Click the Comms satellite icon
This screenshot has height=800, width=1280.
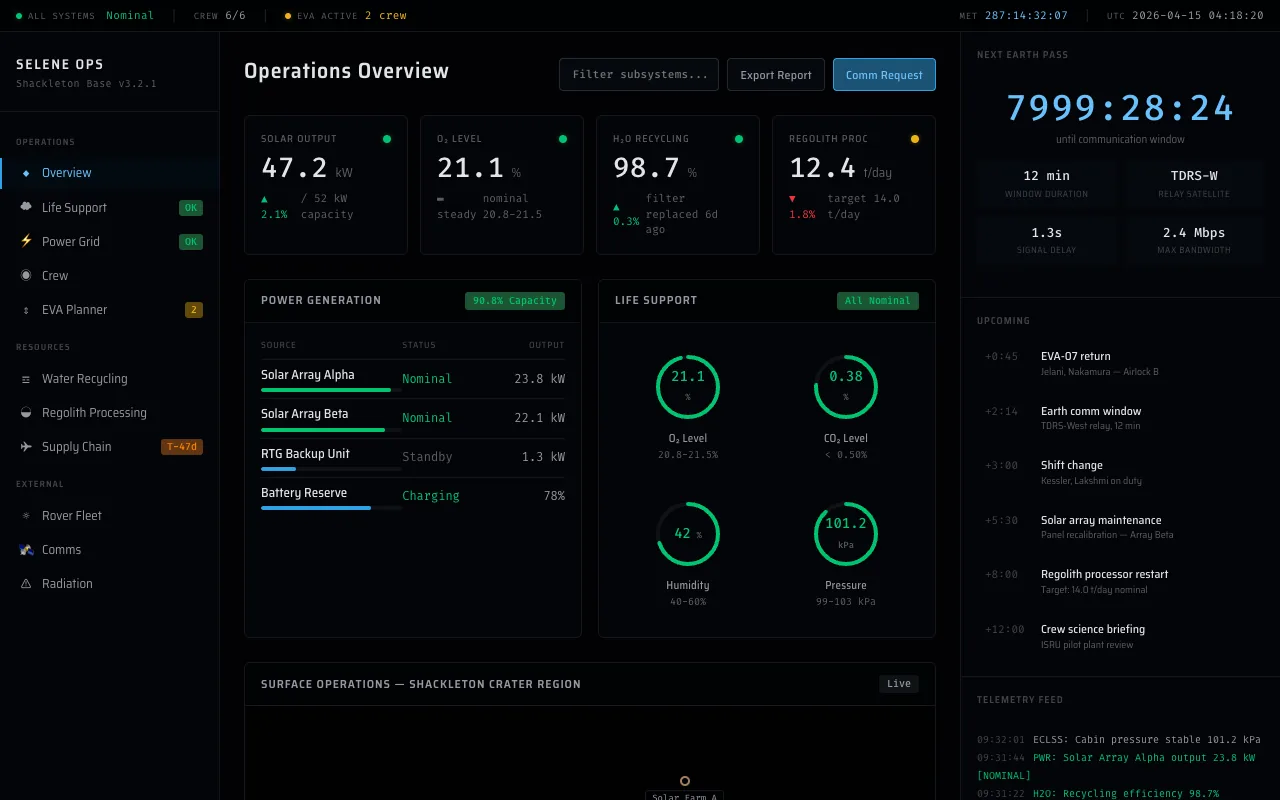coord(26,550)
